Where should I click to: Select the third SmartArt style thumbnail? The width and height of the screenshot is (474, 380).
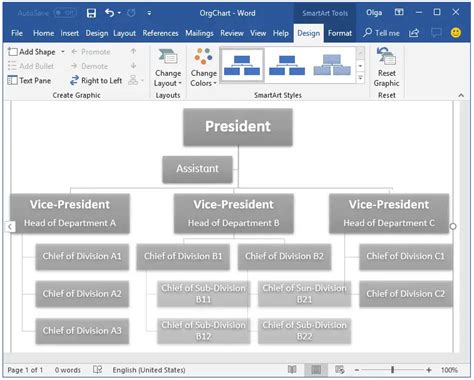[x=332, y=65]
